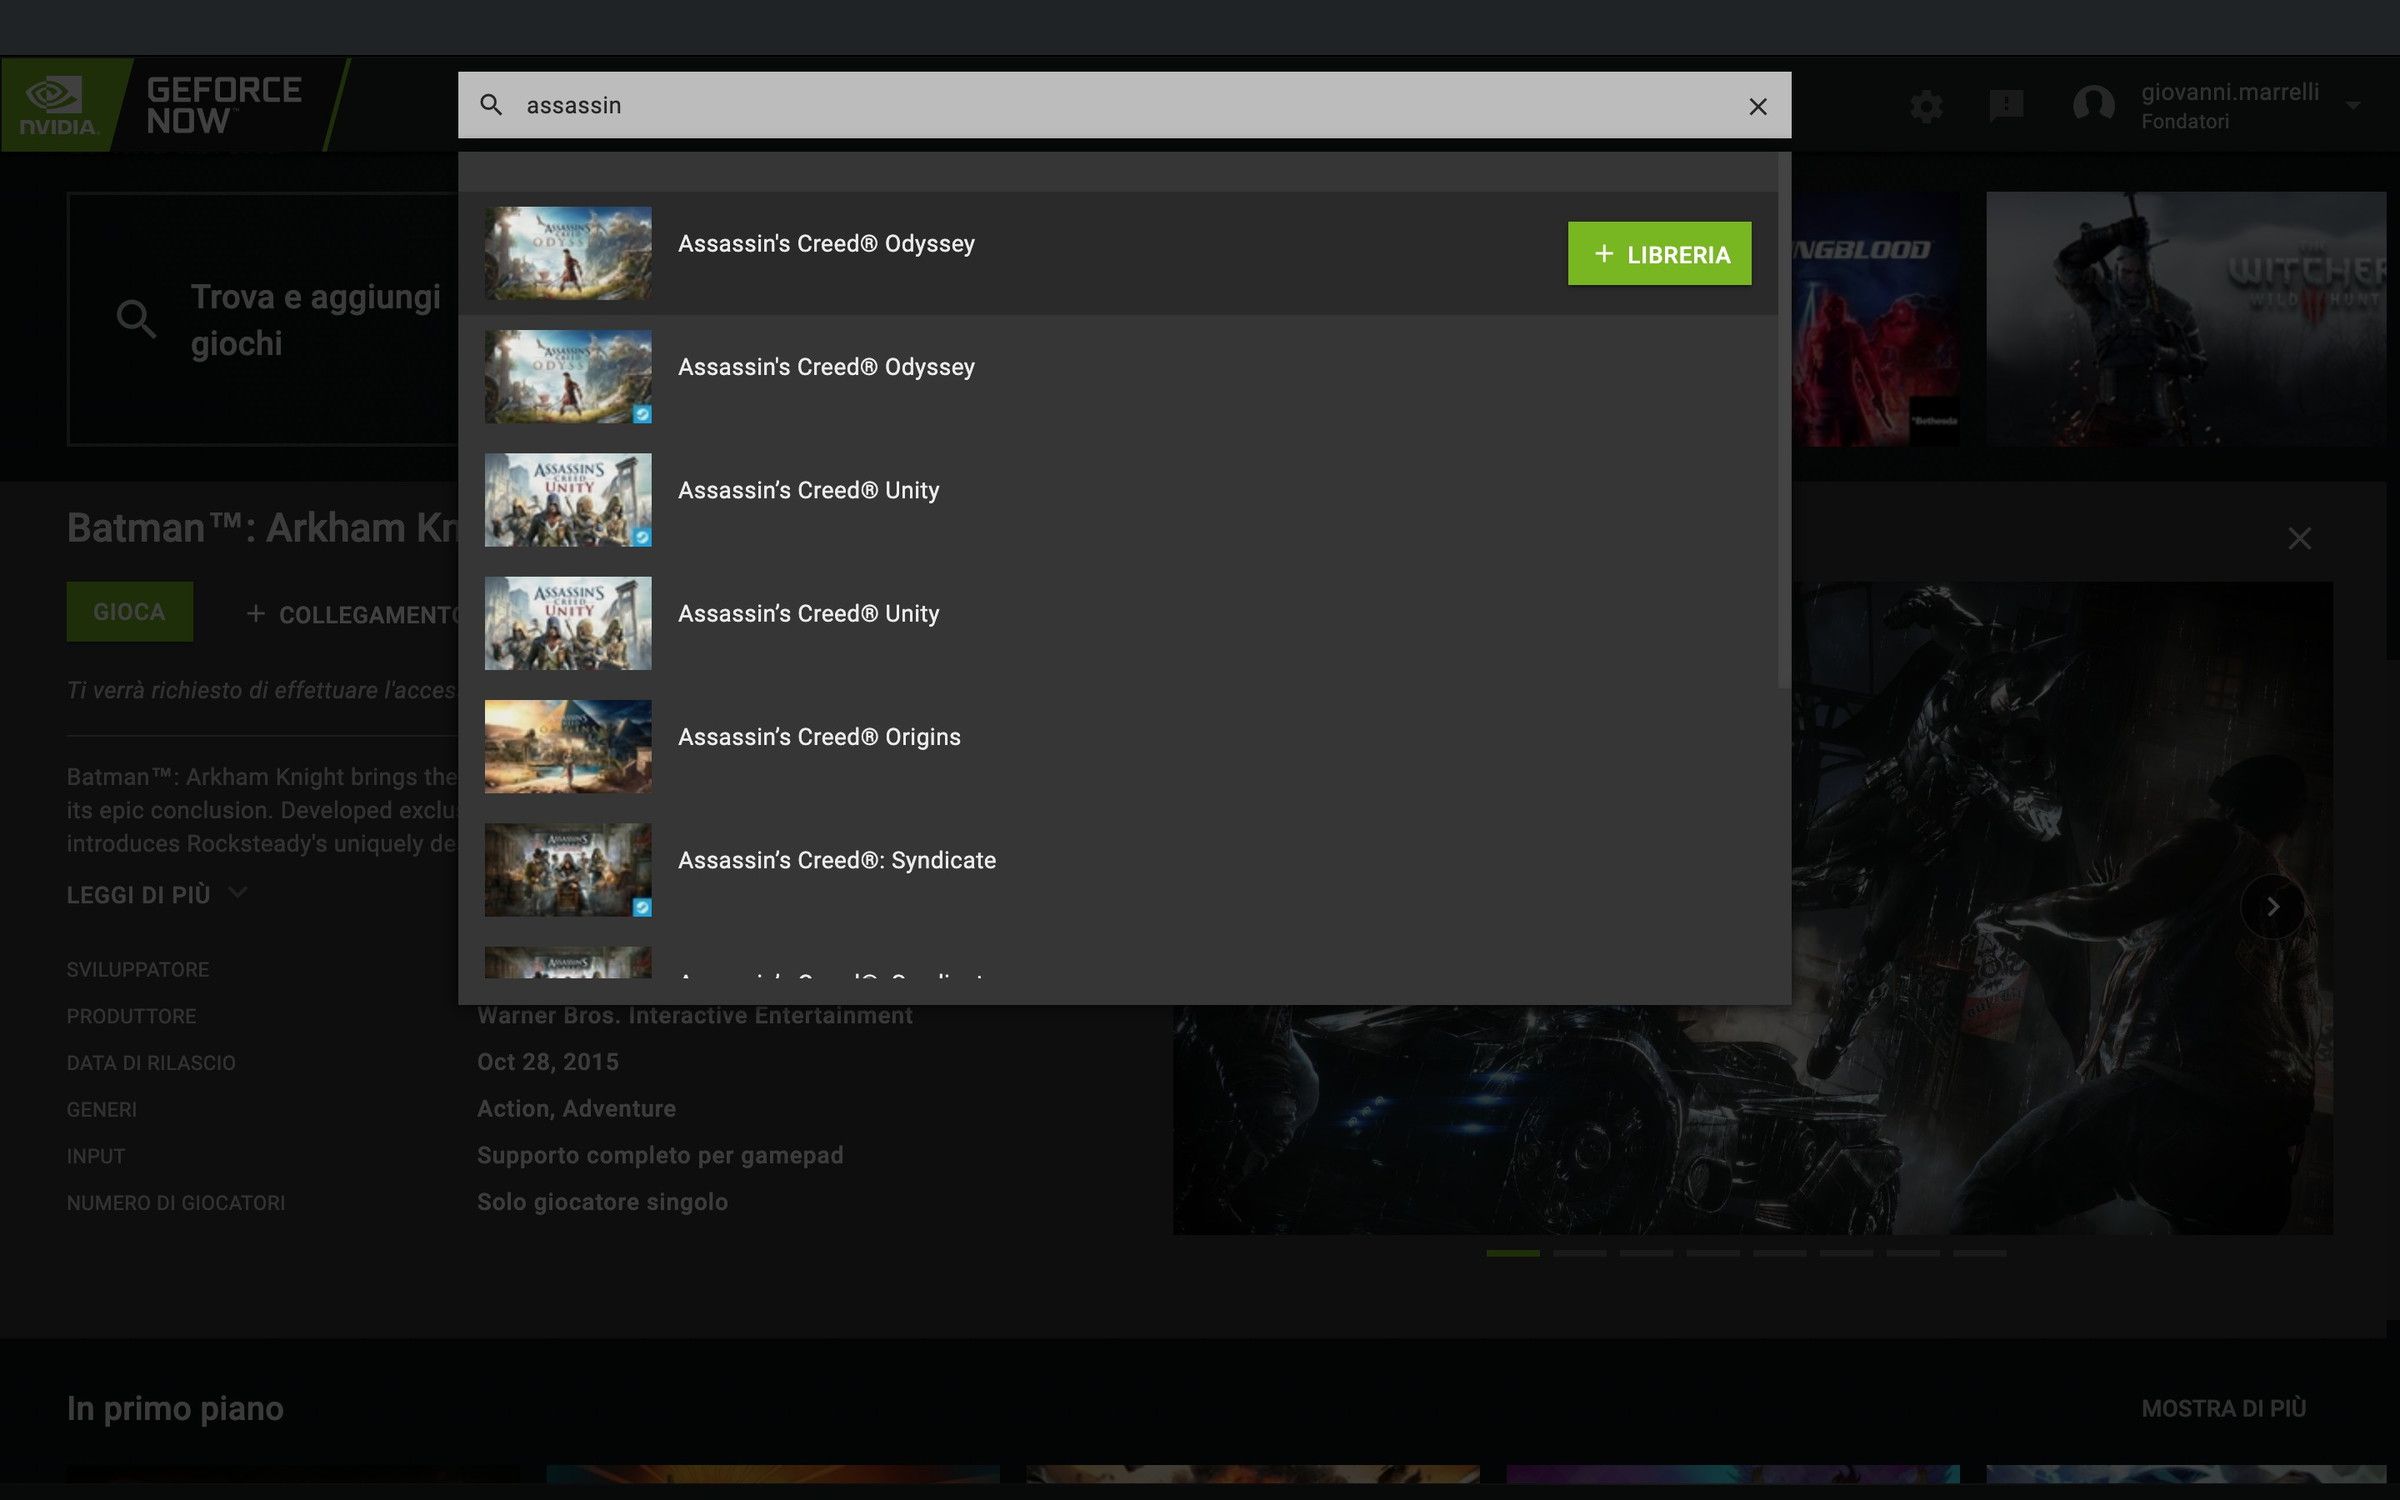
Task: Click the Action, Adventure genre text
Action: pyautogui.click(x=576, y=1109)
